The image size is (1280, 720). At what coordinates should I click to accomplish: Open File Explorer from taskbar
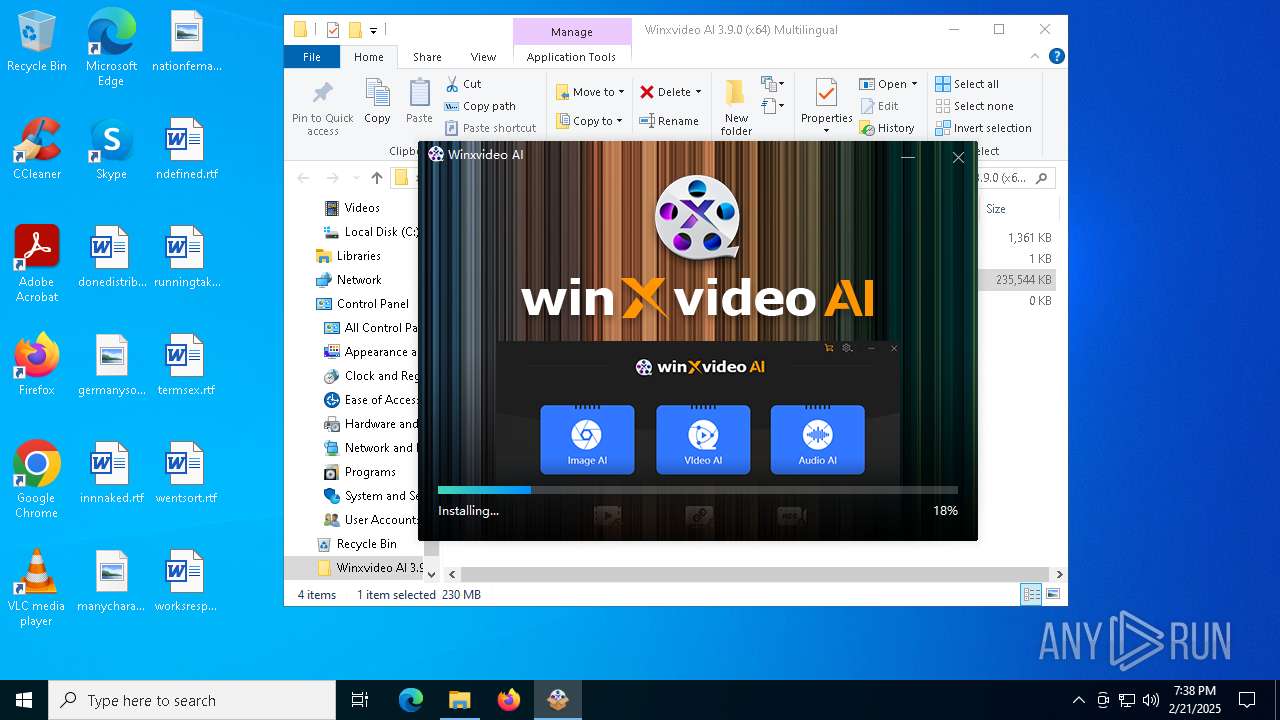(459, 700)
